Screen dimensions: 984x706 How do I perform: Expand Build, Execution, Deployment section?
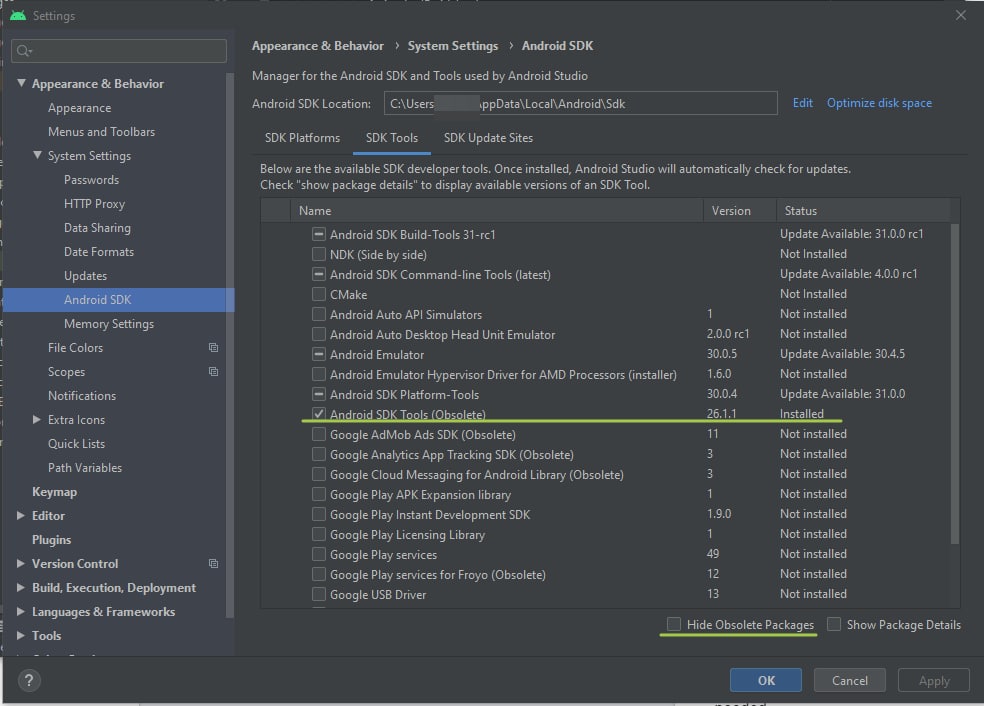pos(21,587)
